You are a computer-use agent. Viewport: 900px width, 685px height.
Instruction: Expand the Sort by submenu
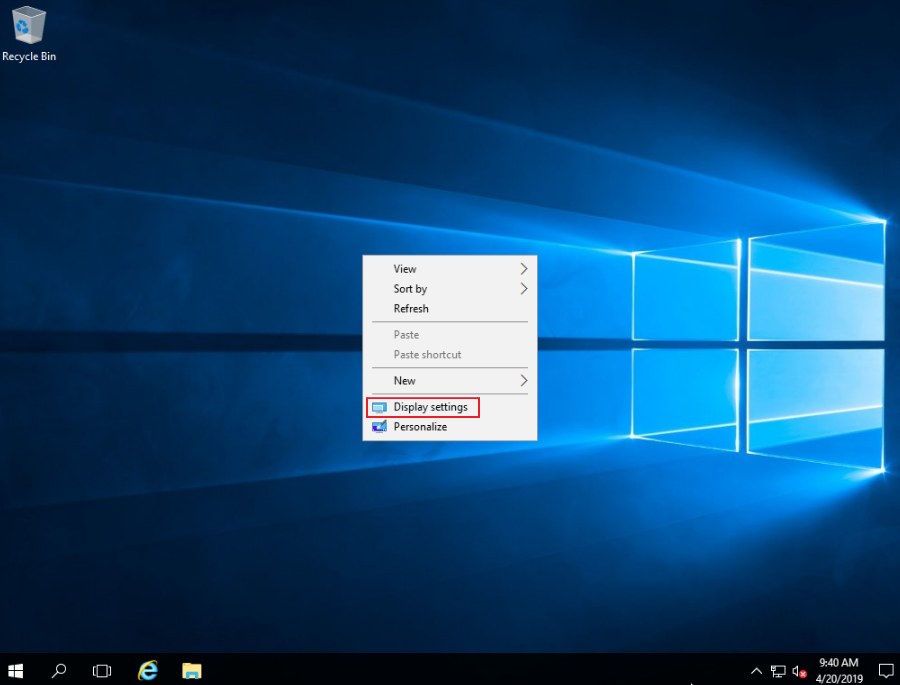click(450, 289)
